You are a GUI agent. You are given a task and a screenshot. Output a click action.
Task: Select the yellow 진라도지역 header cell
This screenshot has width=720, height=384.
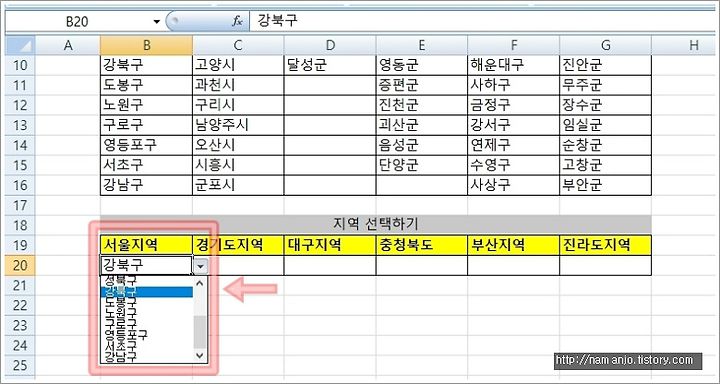(x=606, y=245)
